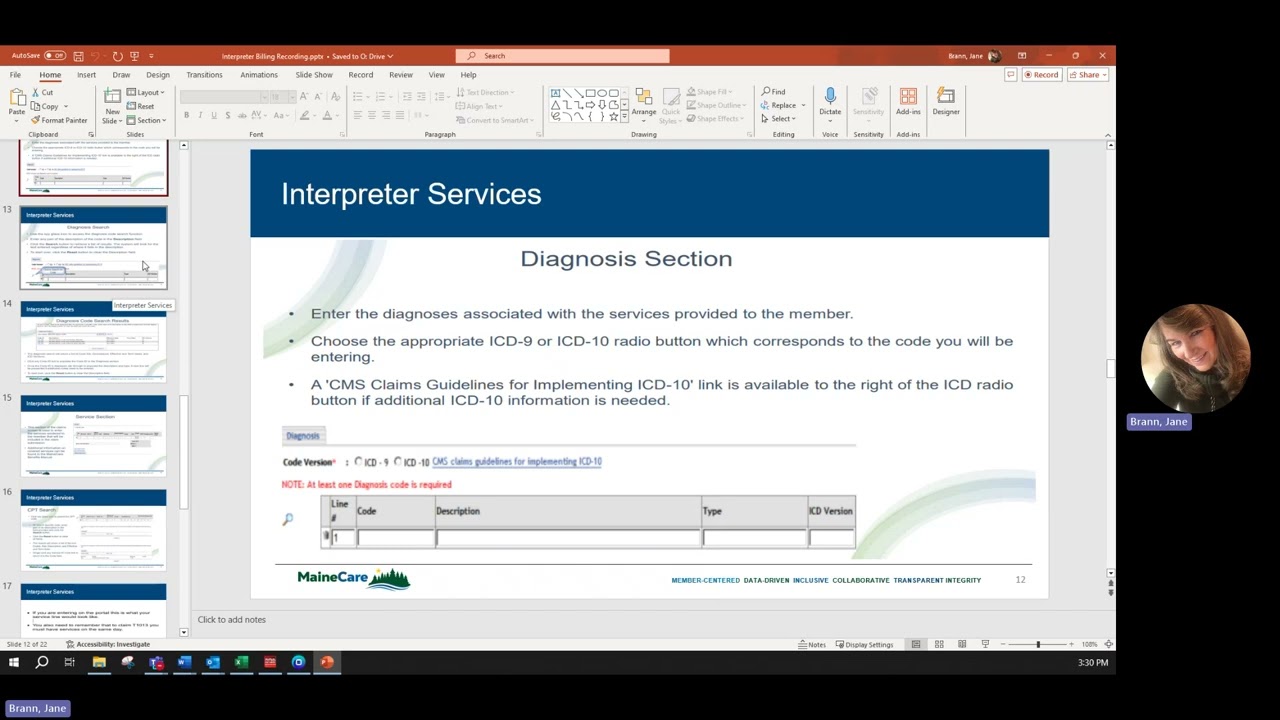Click the Reset slide button
Image resolution: width=1280 pixels, height=720 pixels.
[141, 106]
